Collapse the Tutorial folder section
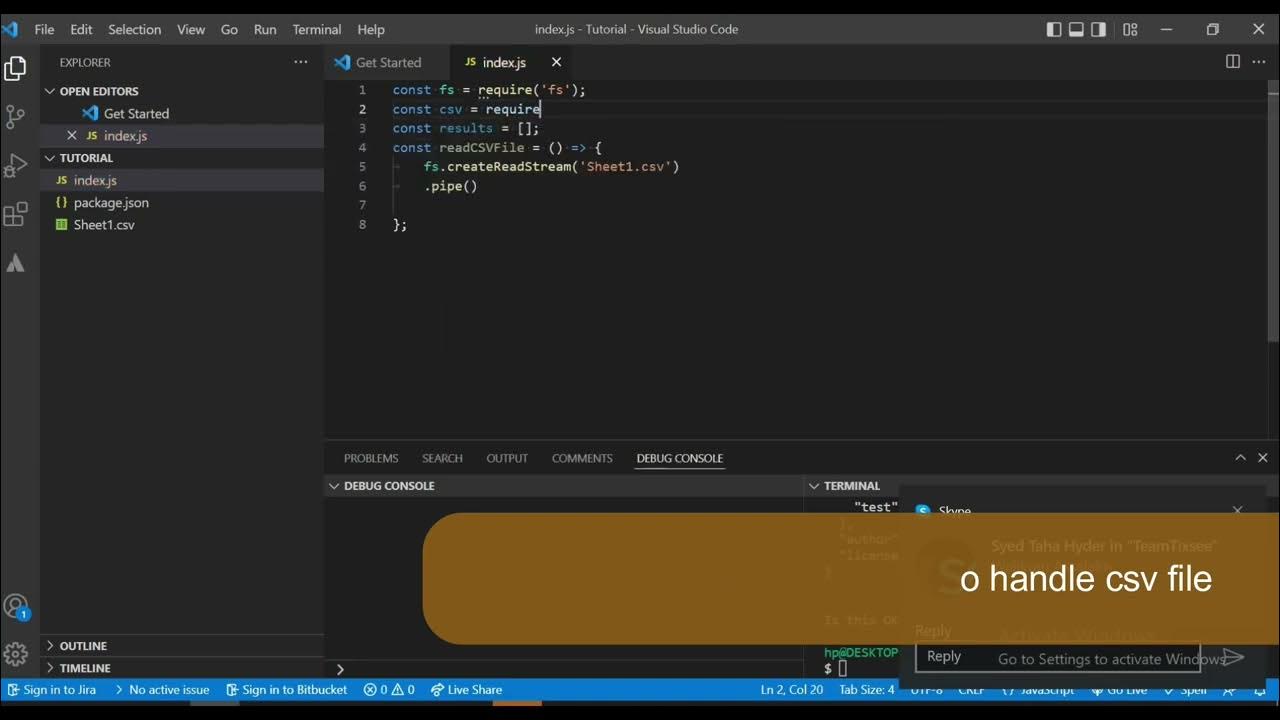 coord(181,158)
